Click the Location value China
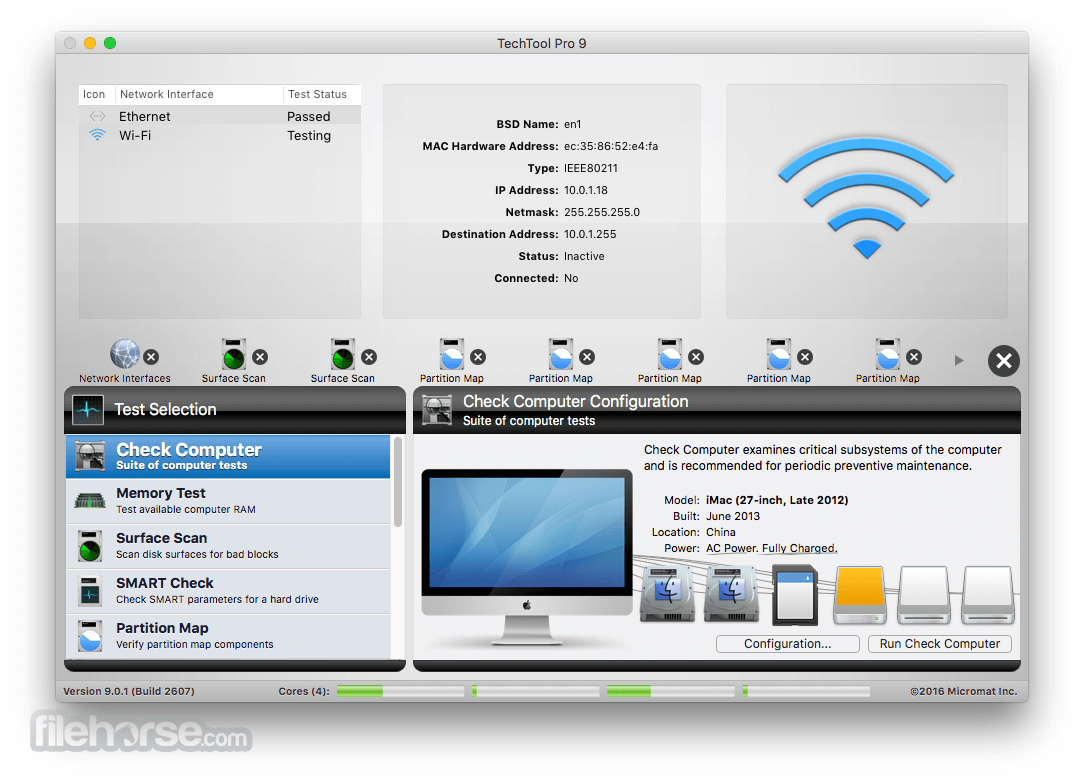Viewport: 1084px width, 782px height. tap(720, 532)
